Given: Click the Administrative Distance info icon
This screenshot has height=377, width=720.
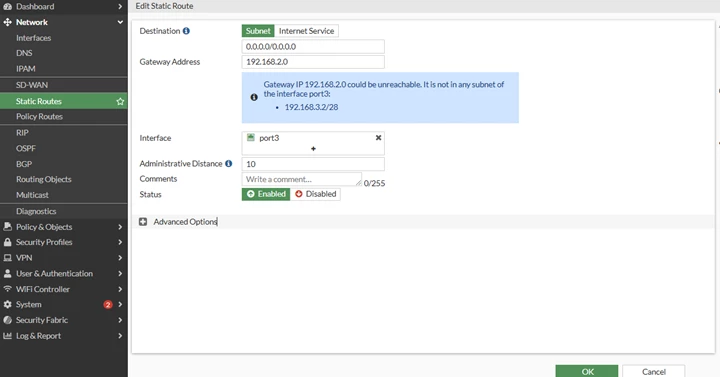Looking at the screenshot, I should coord(229,163).
